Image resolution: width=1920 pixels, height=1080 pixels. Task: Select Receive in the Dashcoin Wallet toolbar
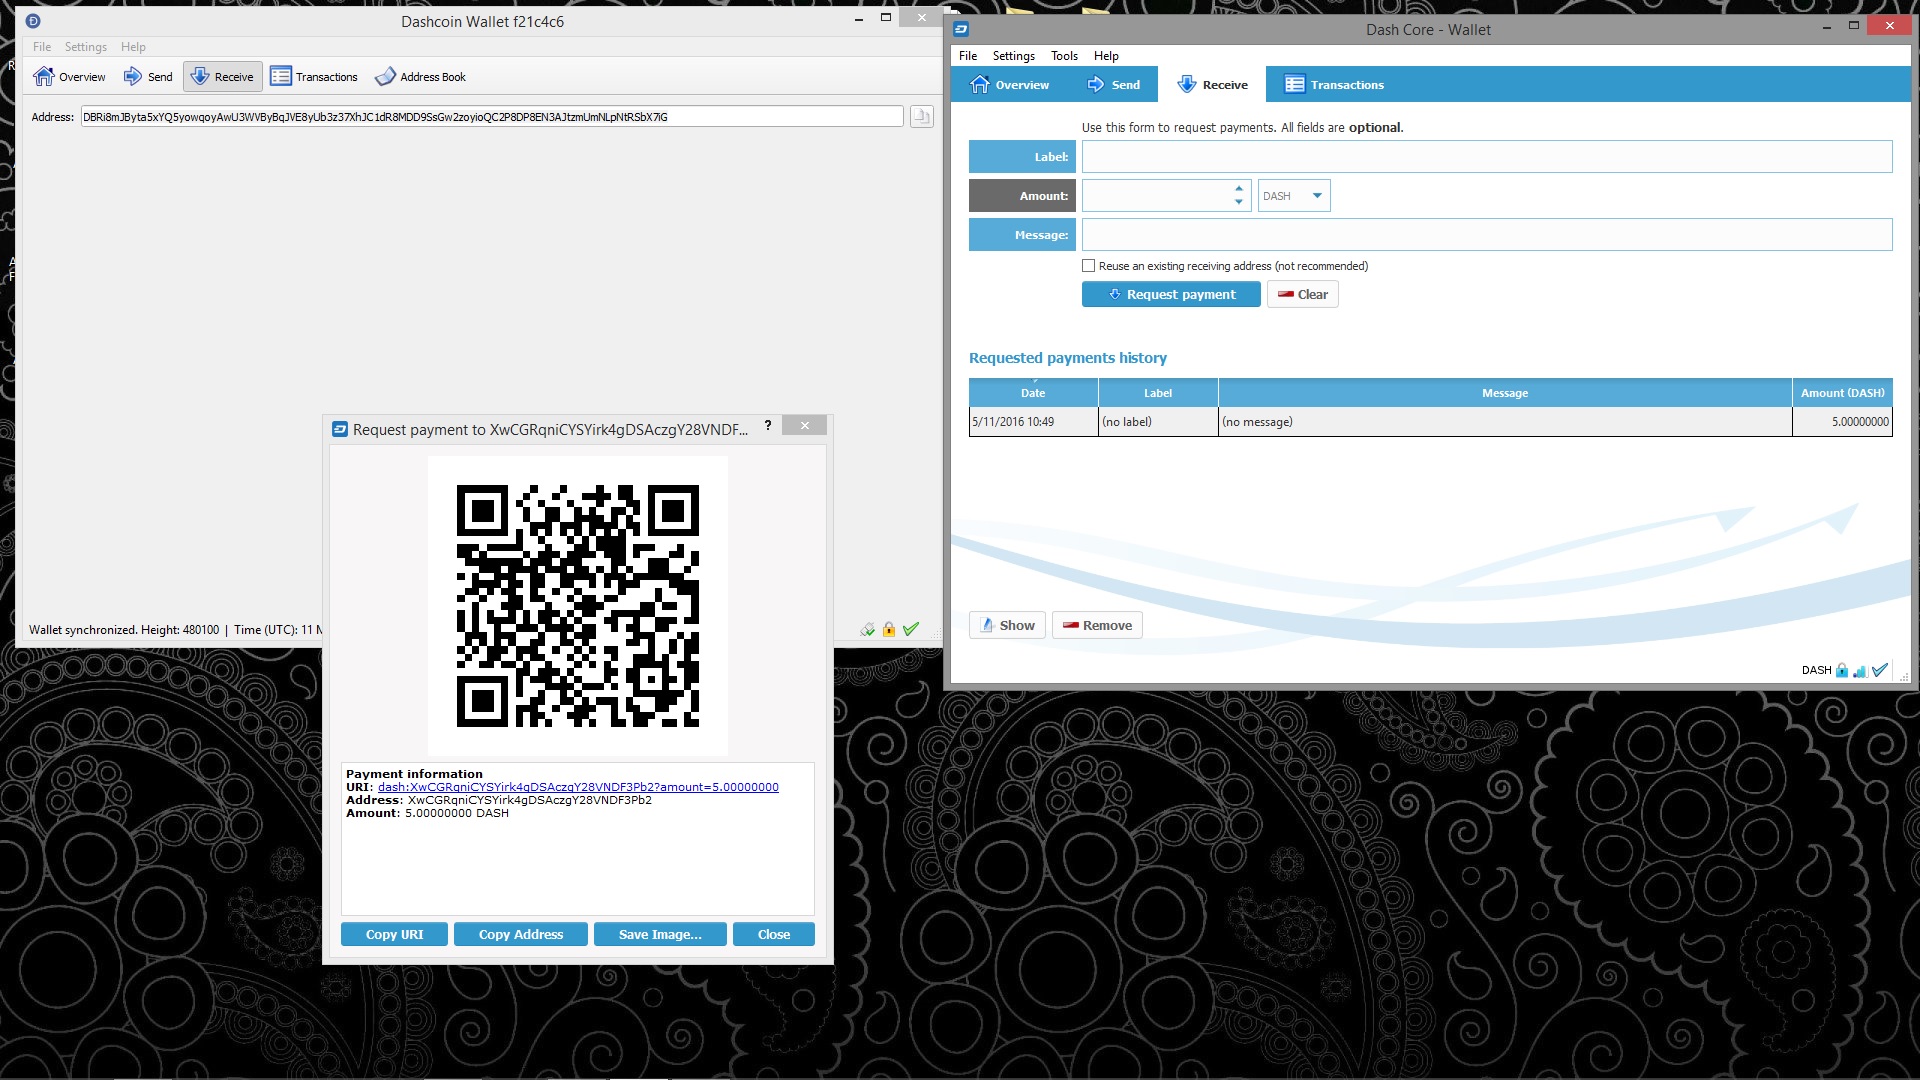223,77
